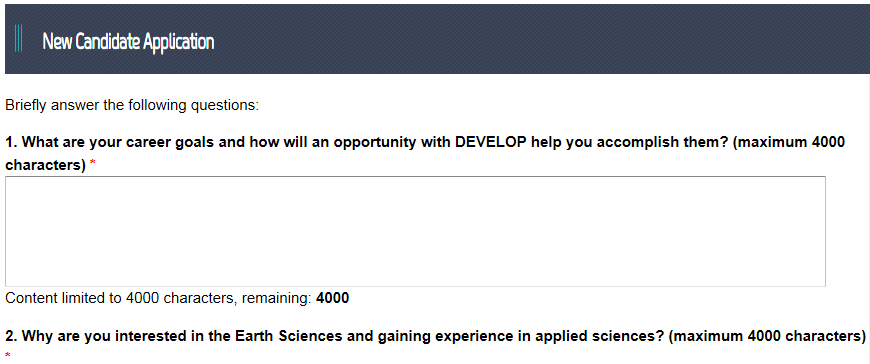The width and height of the screenshot is (870, 364).
Task: Click the vertical bars icon in header
Action: [x=18, y=39]
